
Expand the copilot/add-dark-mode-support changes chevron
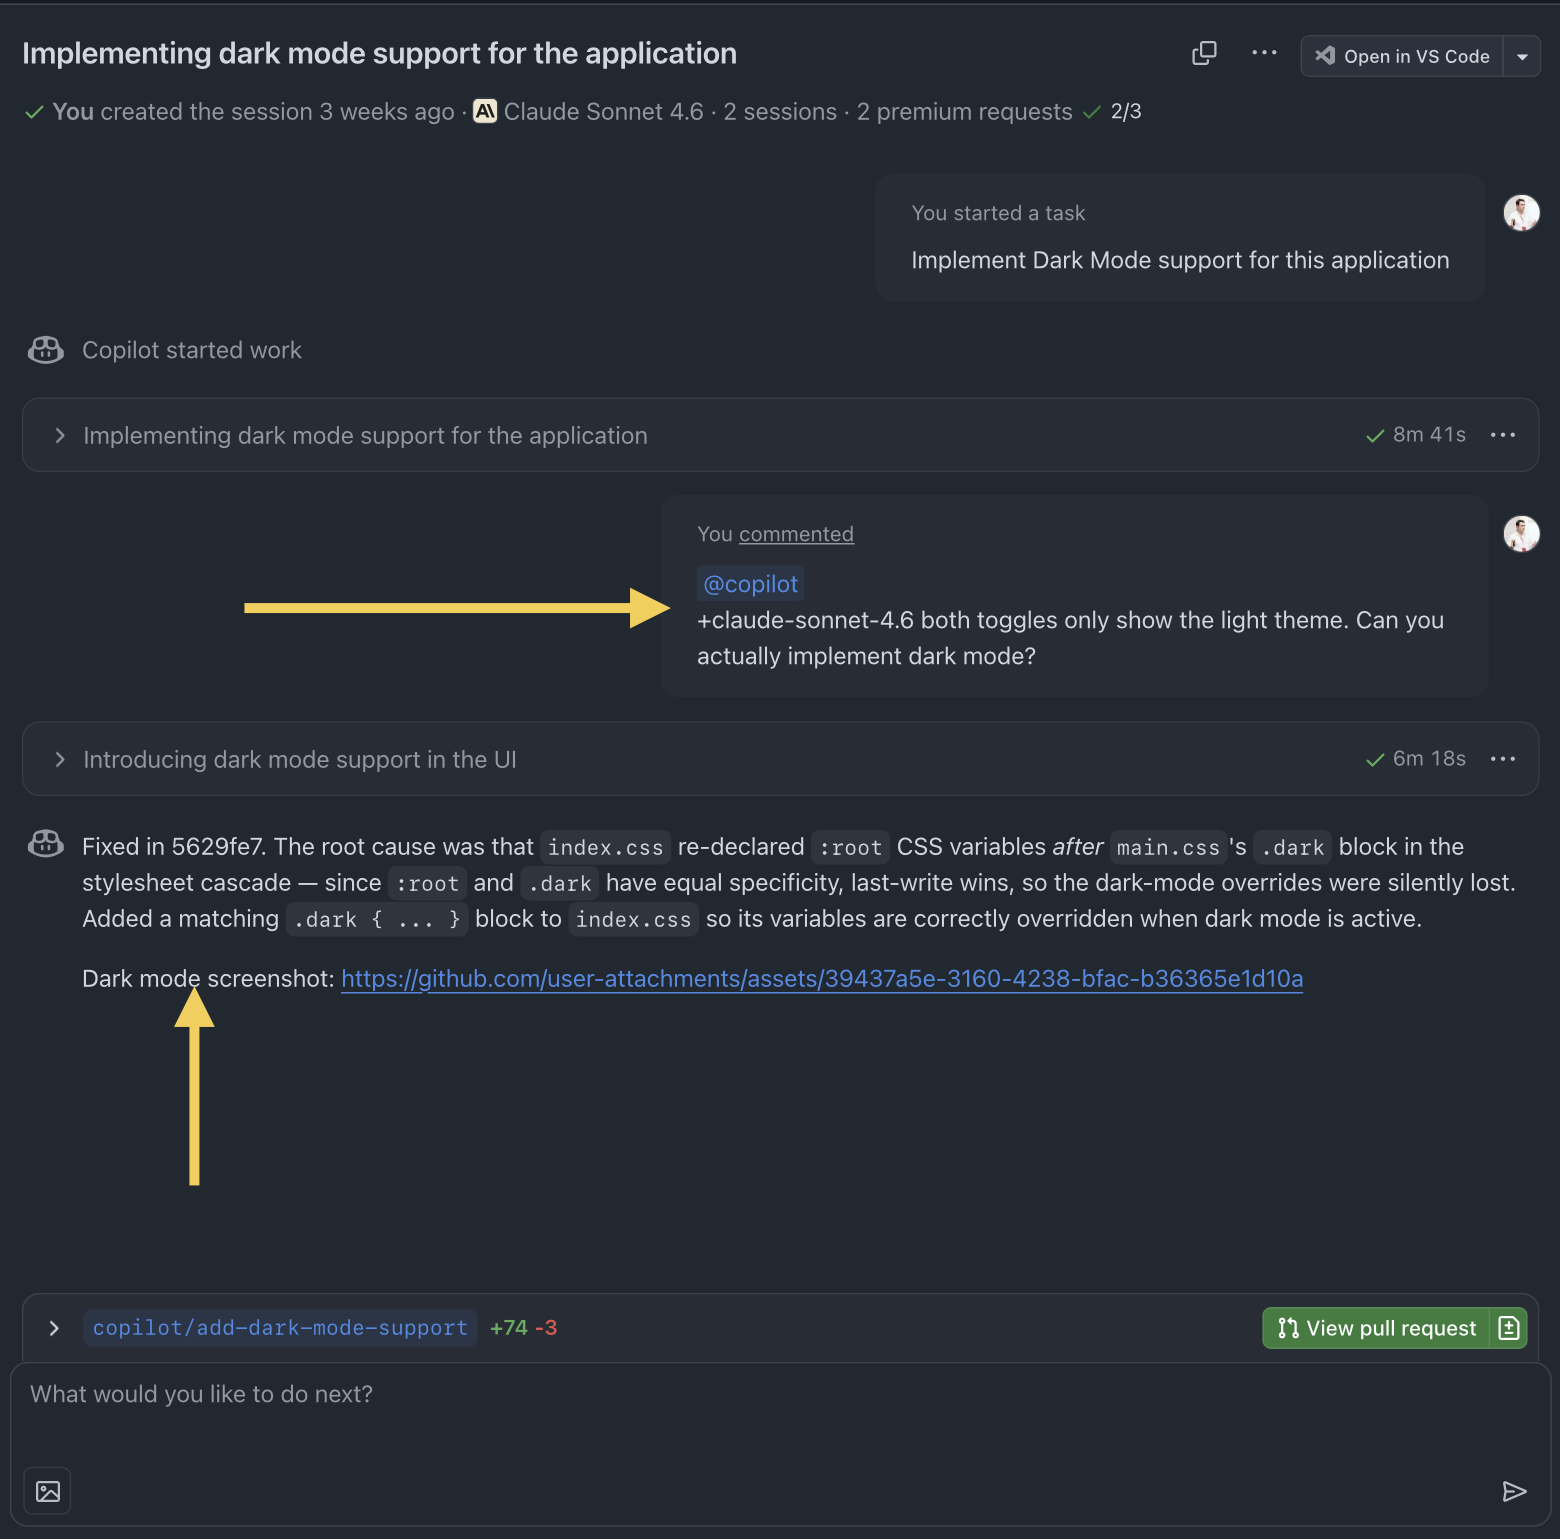tap(54, 1328)
